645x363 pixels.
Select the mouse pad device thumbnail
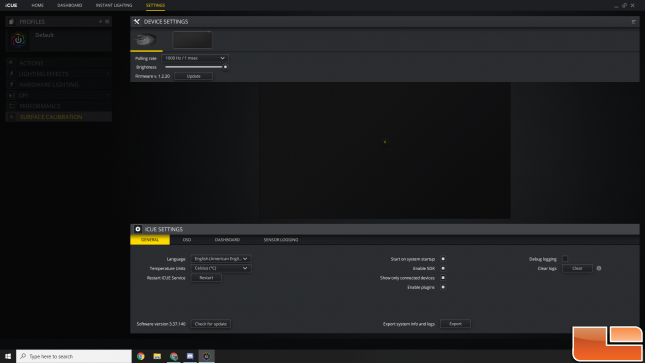click(192, 40)
